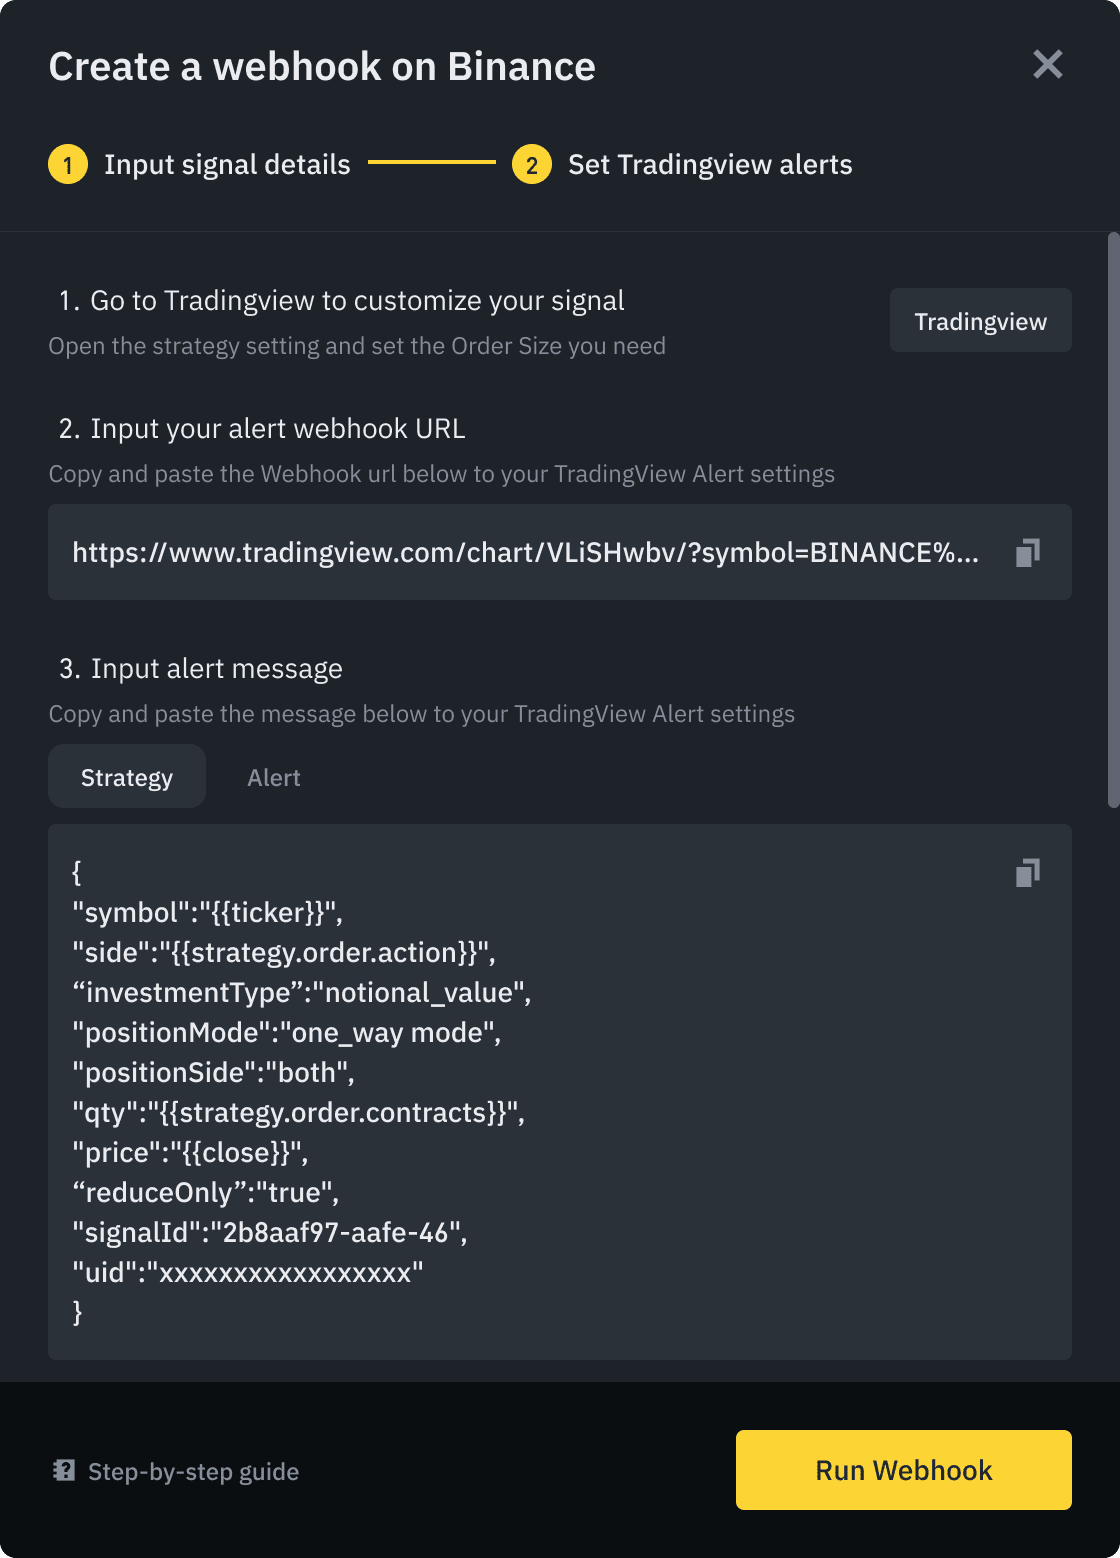Click the "Input alert message" heading
1120x1558 pixels.
(x=201, y=669)
